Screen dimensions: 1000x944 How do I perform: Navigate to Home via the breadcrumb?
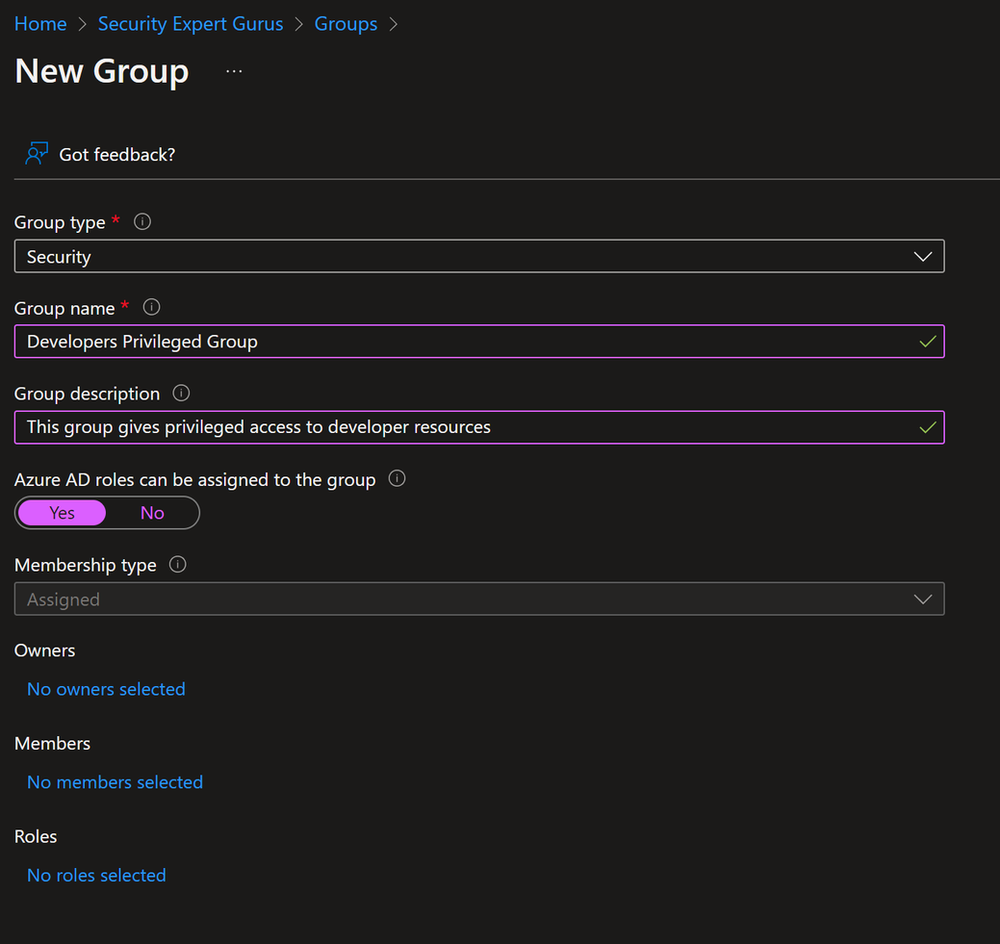40,23
